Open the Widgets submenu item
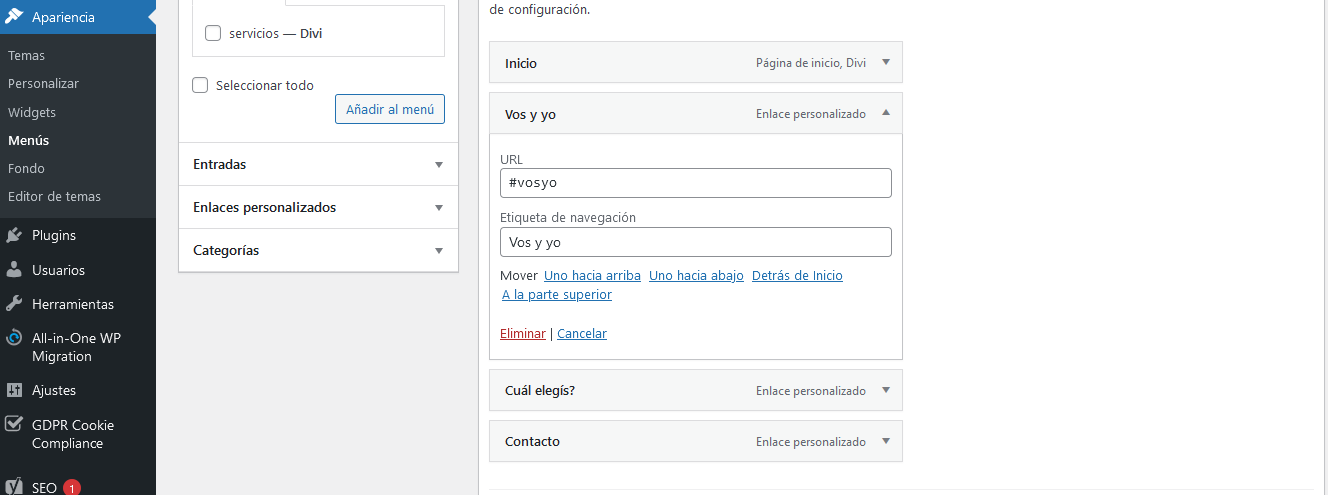The height and width of the screenshot is (495, 1328). point(32,113)
